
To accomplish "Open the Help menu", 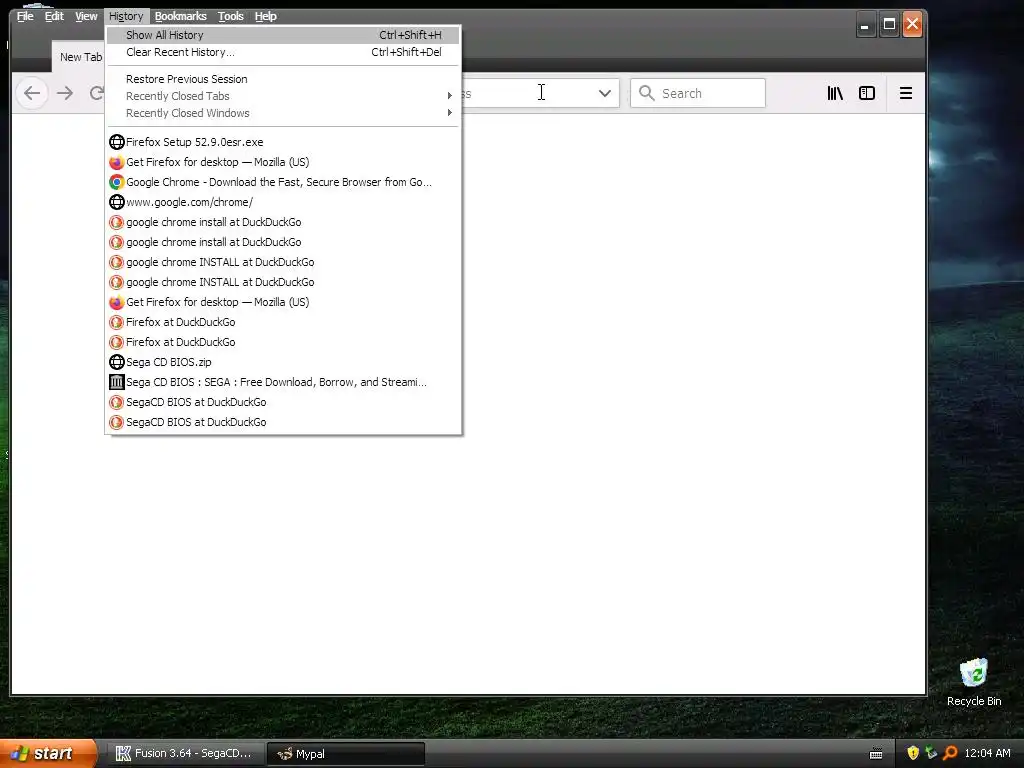I will (266, 16).
